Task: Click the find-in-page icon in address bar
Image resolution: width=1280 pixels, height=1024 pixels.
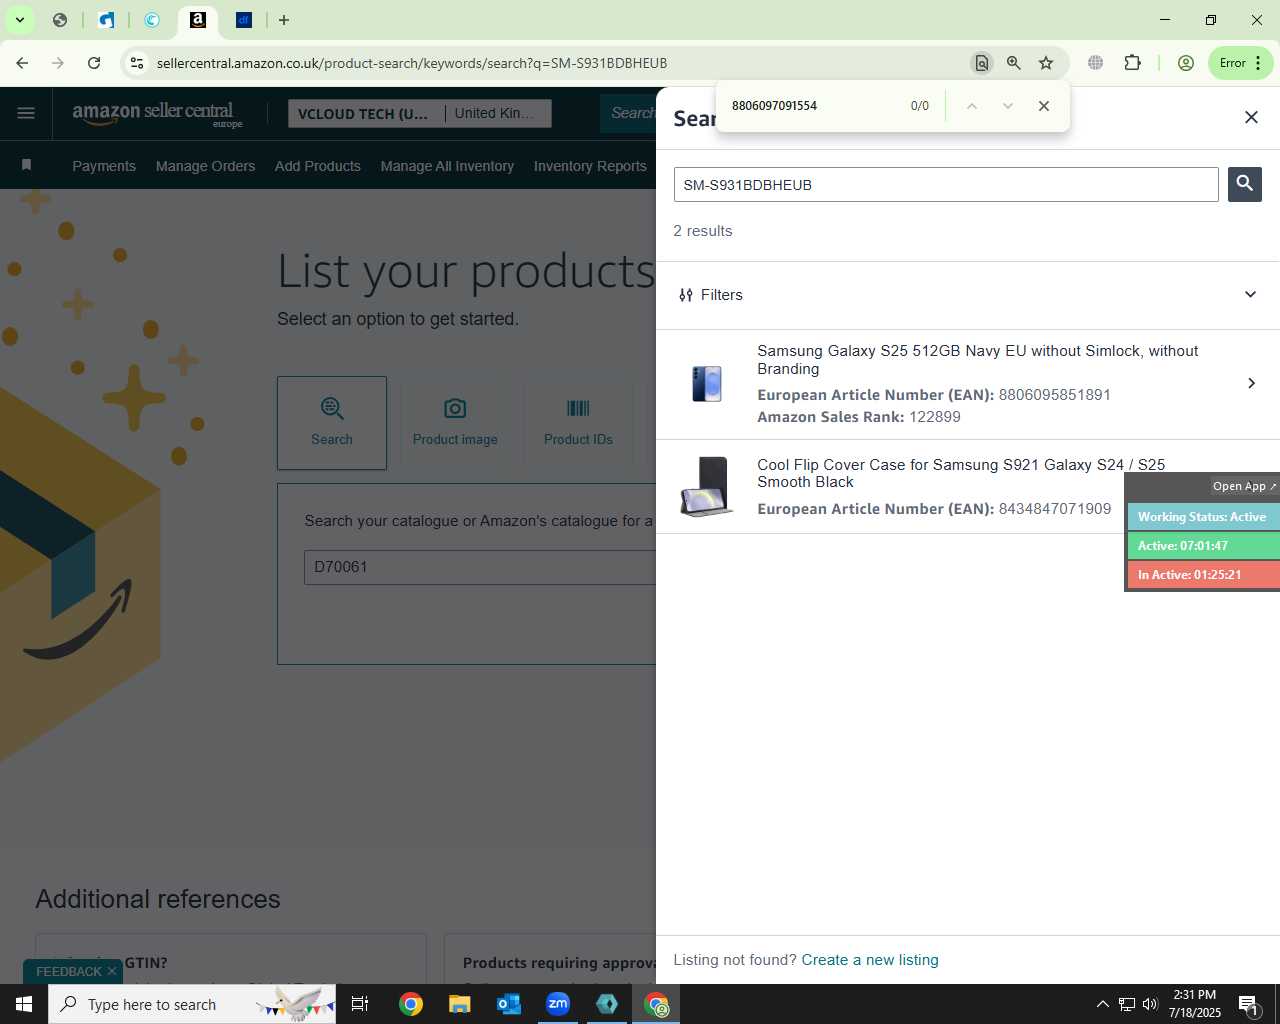Action: [982, 63]
